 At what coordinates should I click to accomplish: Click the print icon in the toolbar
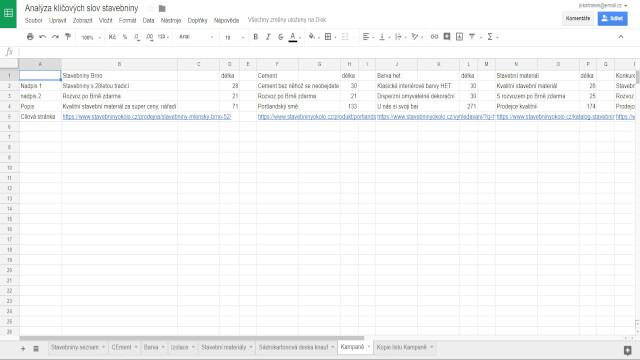click(30, 37)
